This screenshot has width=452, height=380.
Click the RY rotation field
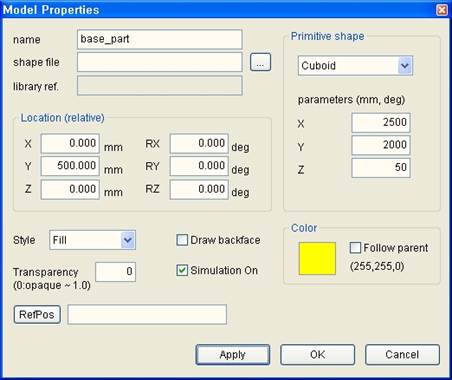coord(199,166)
